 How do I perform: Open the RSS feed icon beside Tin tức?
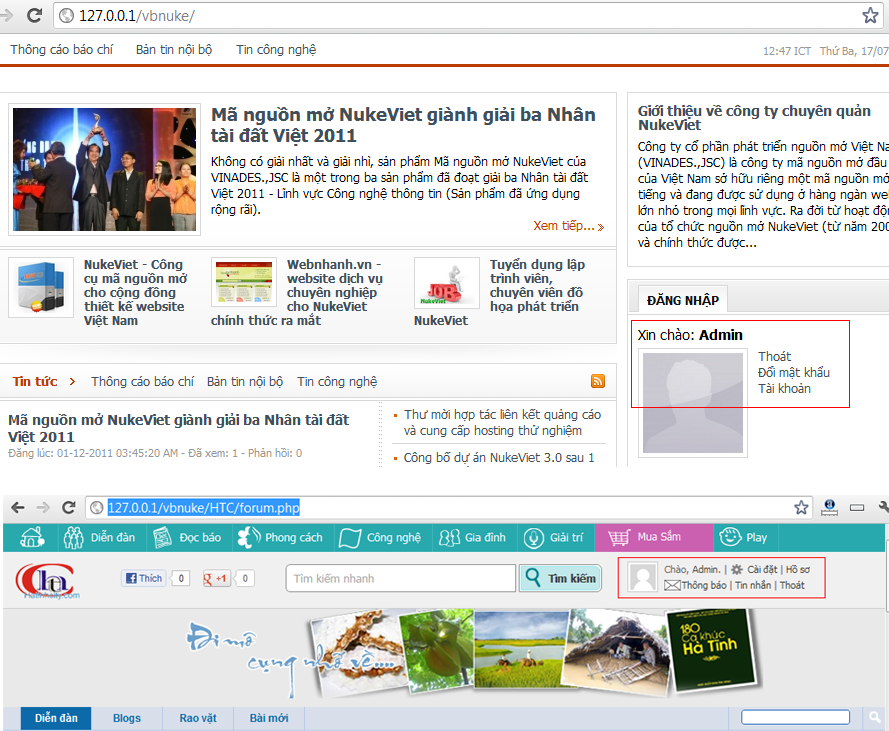(x=598, y=381)
